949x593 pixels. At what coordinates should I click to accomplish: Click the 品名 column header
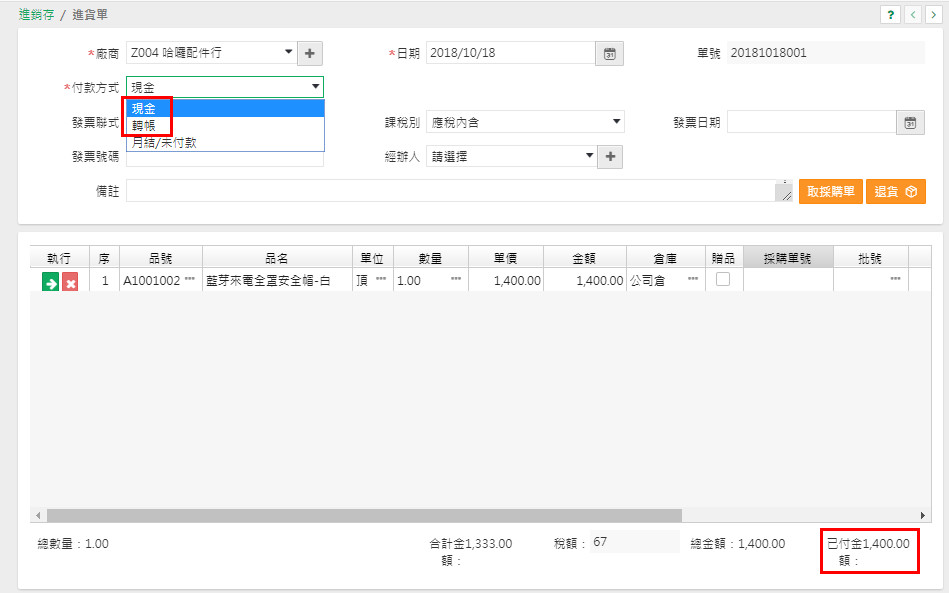pos(277,258)
